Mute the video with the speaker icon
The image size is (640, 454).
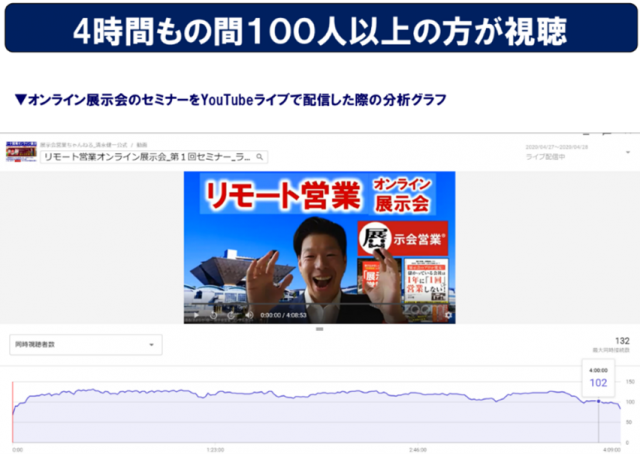tap(249, 315)
